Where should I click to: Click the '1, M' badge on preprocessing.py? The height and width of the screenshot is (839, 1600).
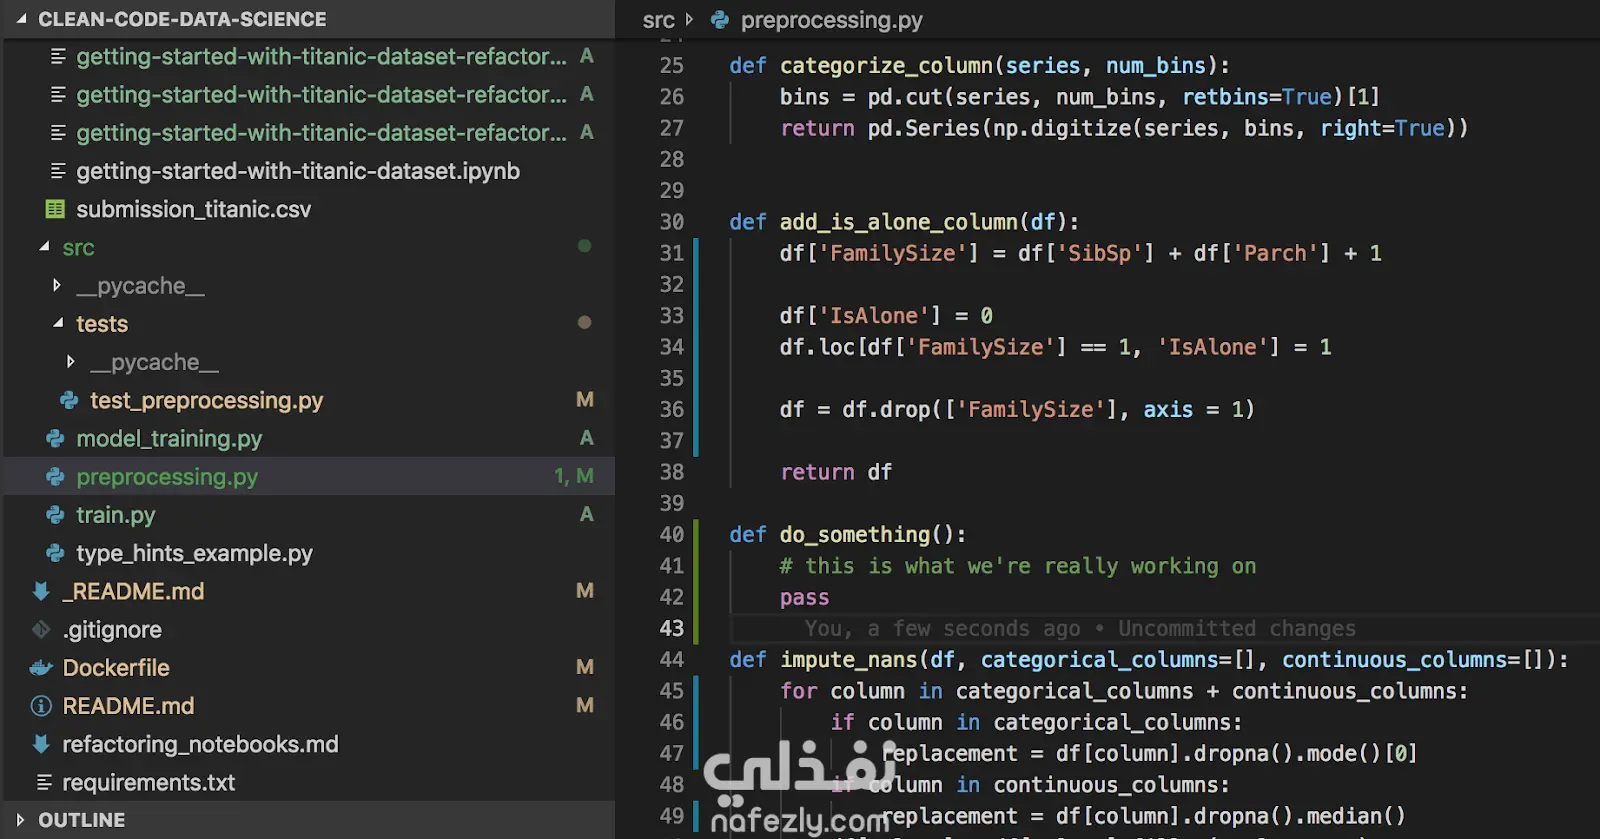click(x=574, y=476)
